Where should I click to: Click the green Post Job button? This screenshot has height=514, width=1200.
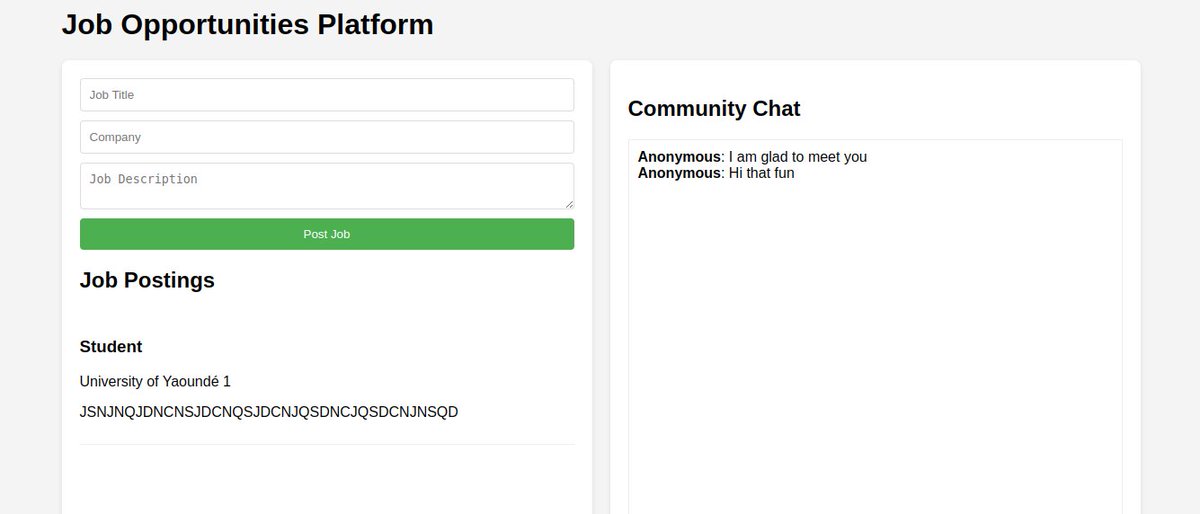tap(327, 234)
